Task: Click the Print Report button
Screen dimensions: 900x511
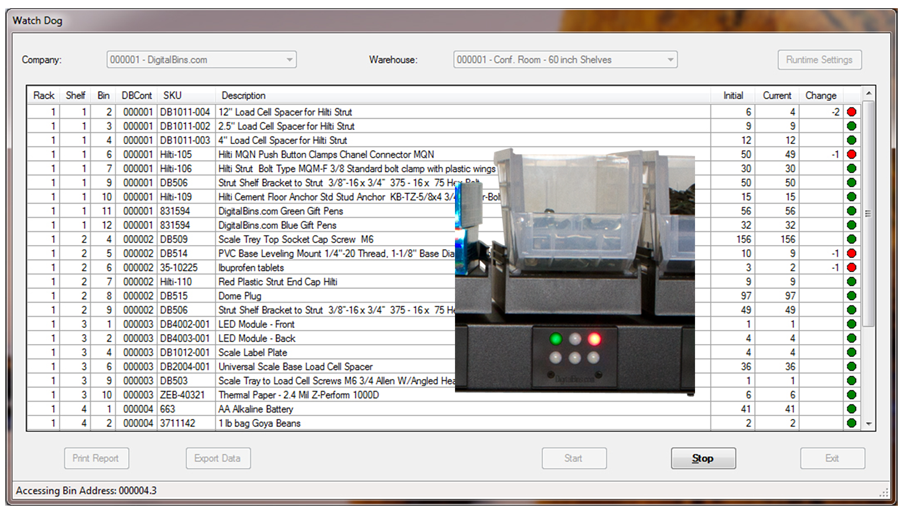Action: [96, 458]
